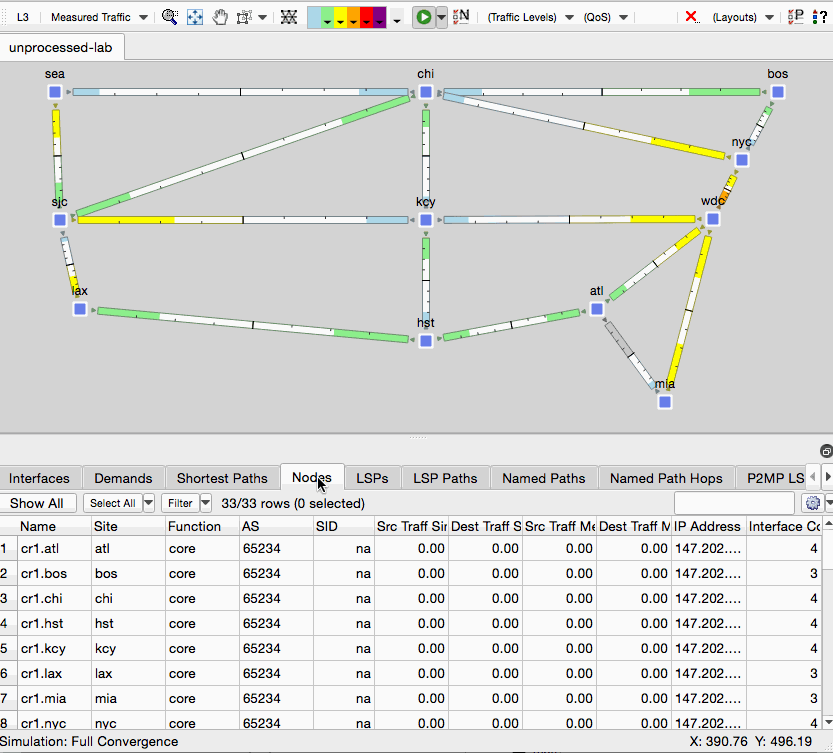Click the light blue utilization swatch
Viewport: 833px width, 753px height.
[314, 17]
